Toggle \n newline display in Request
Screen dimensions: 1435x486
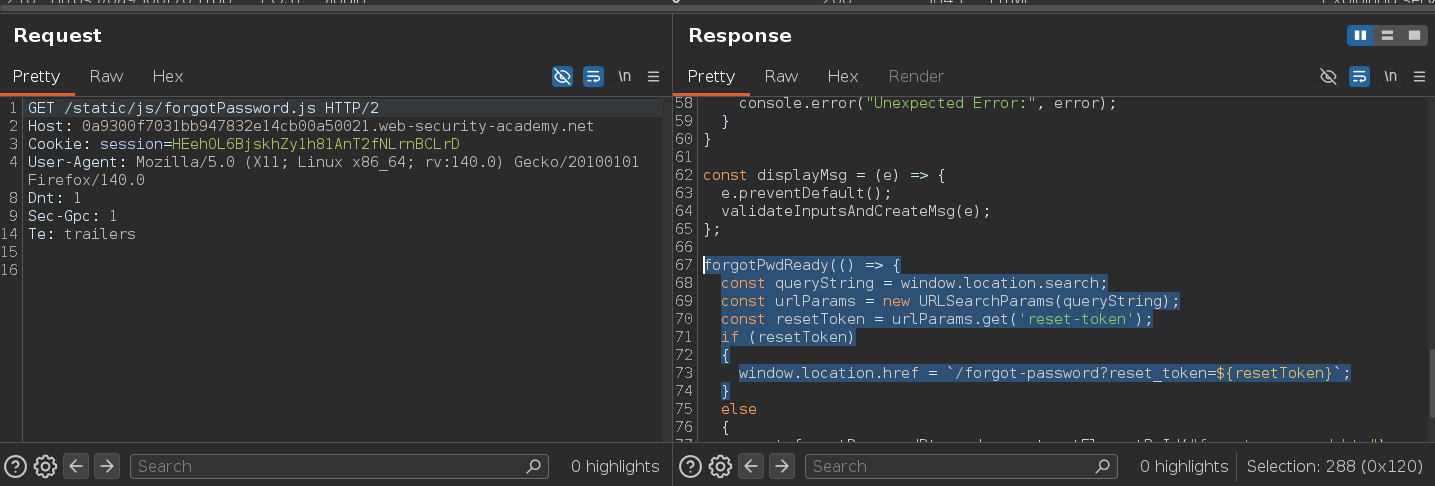pos(625,76)
